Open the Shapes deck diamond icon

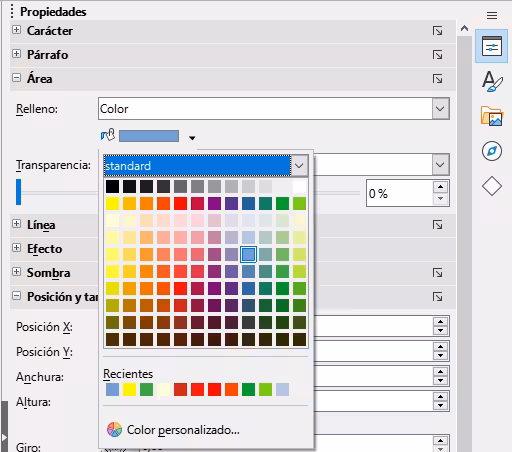[x=492, y=186]
